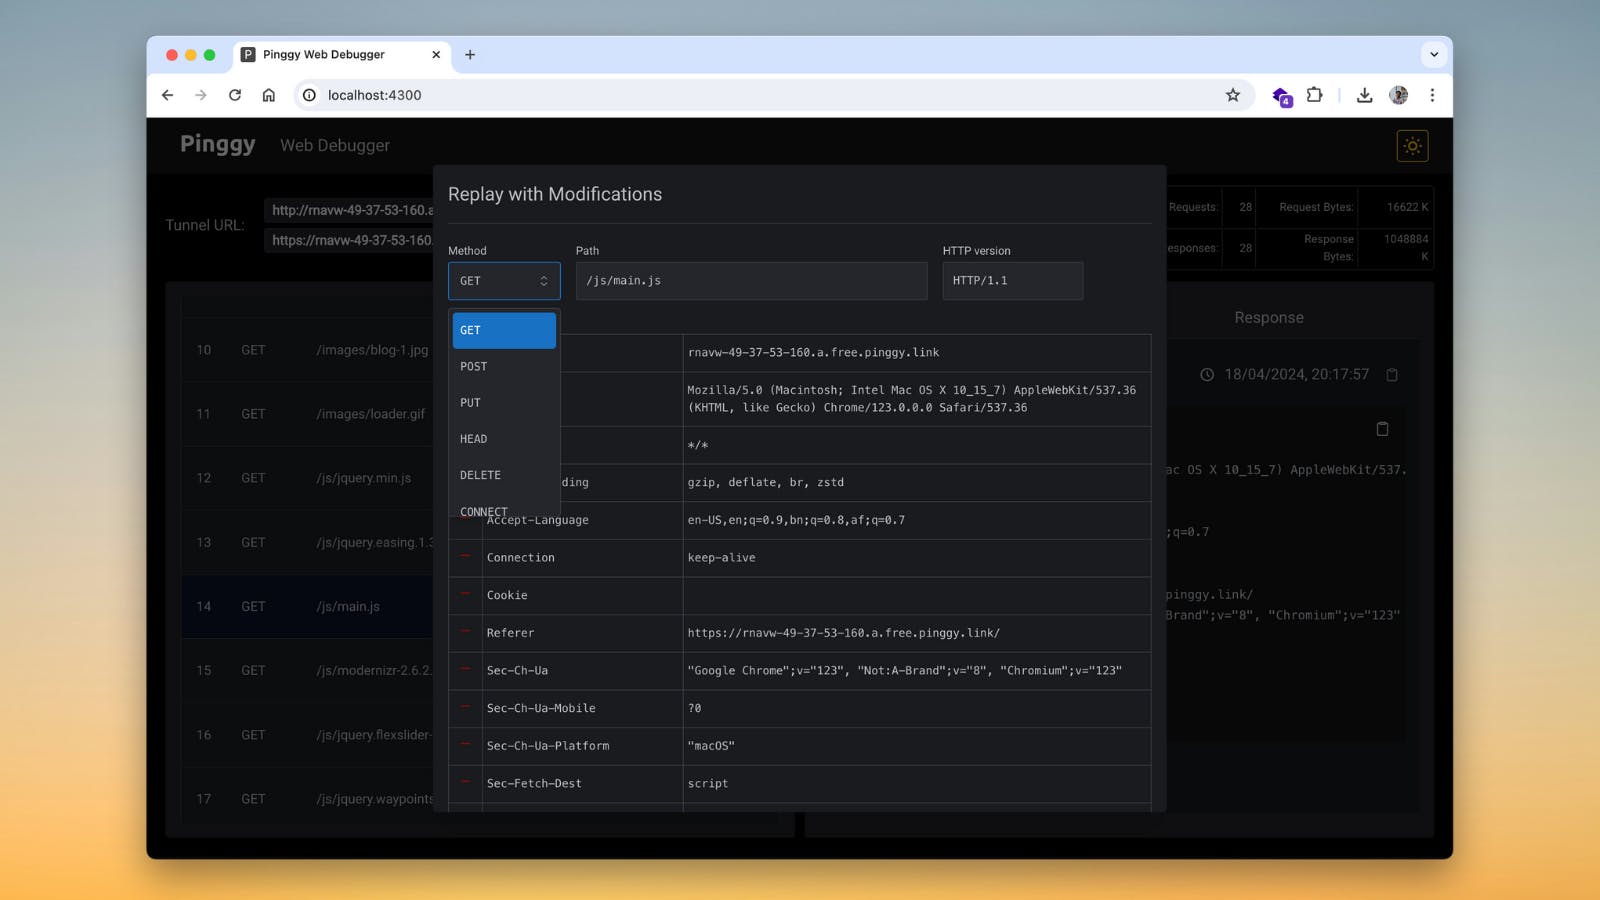Edit the ?0 value cell

tap(917, 708)
